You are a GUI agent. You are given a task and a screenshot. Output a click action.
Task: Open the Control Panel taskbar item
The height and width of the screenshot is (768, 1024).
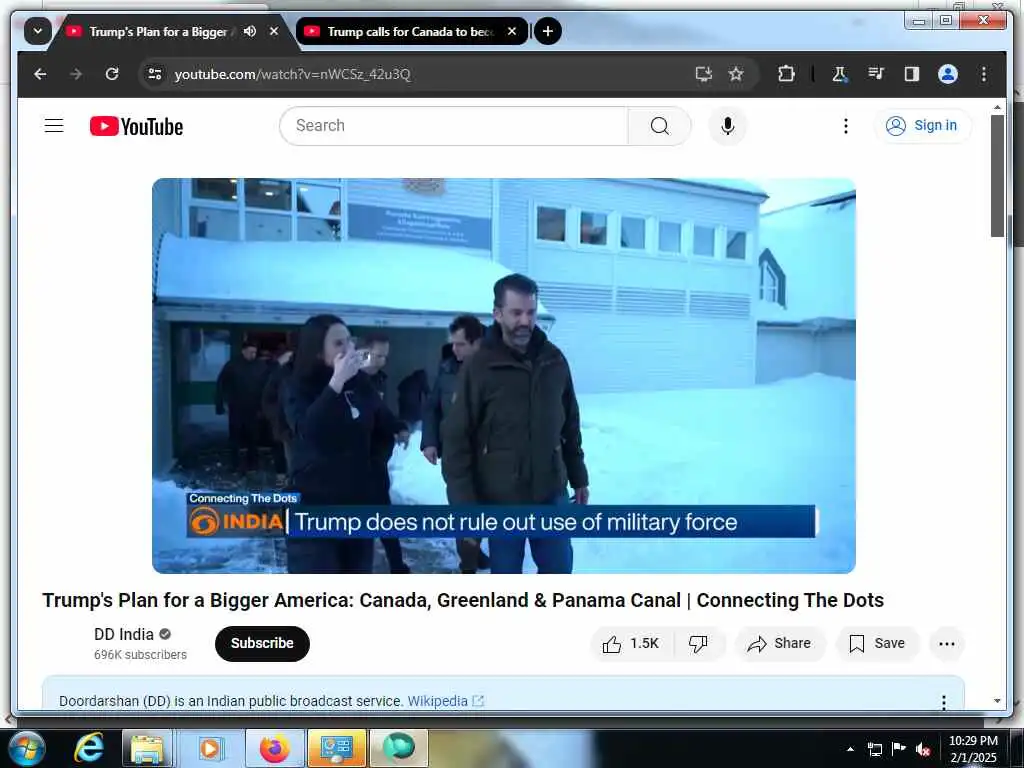pos(337,748)
